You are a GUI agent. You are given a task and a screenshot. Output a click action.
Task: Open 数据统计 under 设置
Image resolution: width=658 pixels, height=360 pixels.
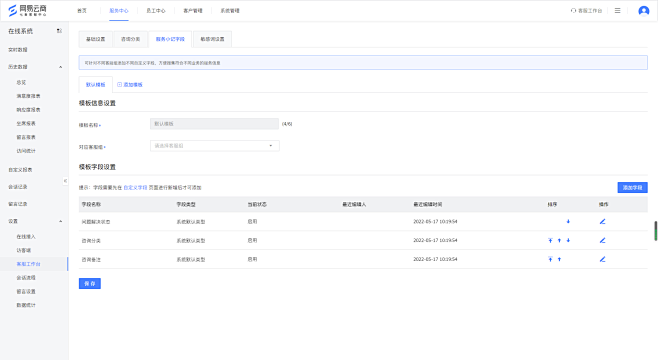(26, 305)
